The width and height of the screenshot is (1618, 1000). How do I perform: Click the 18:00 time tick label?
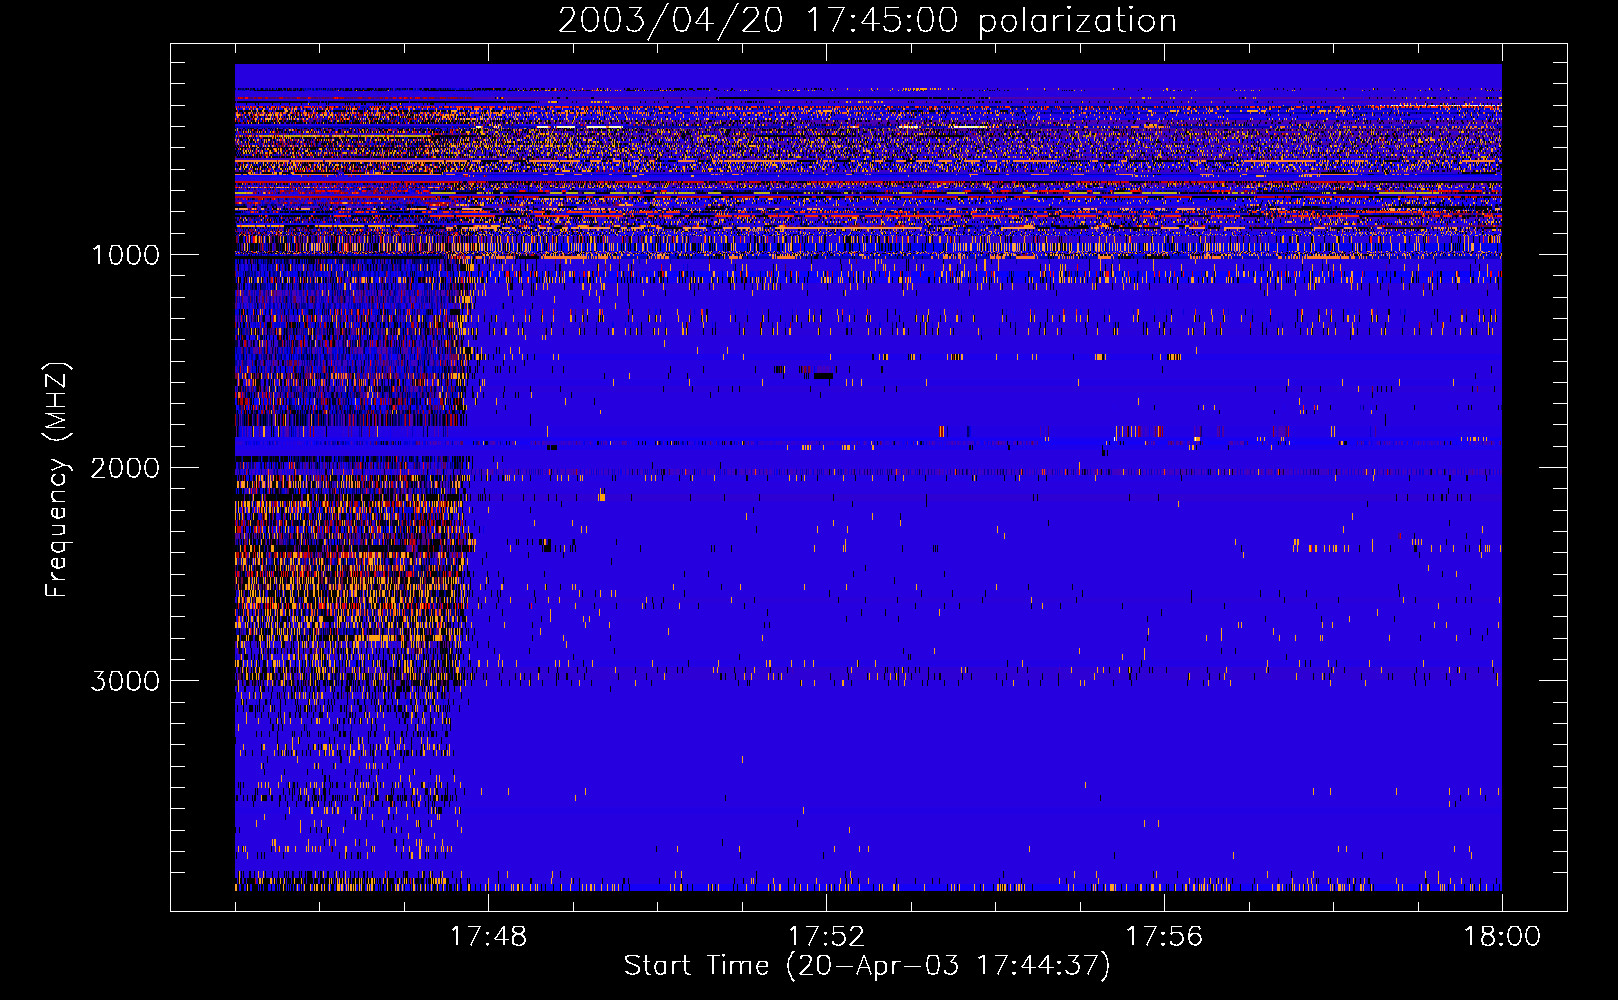pyautogui.click(x=1502, y=937)
